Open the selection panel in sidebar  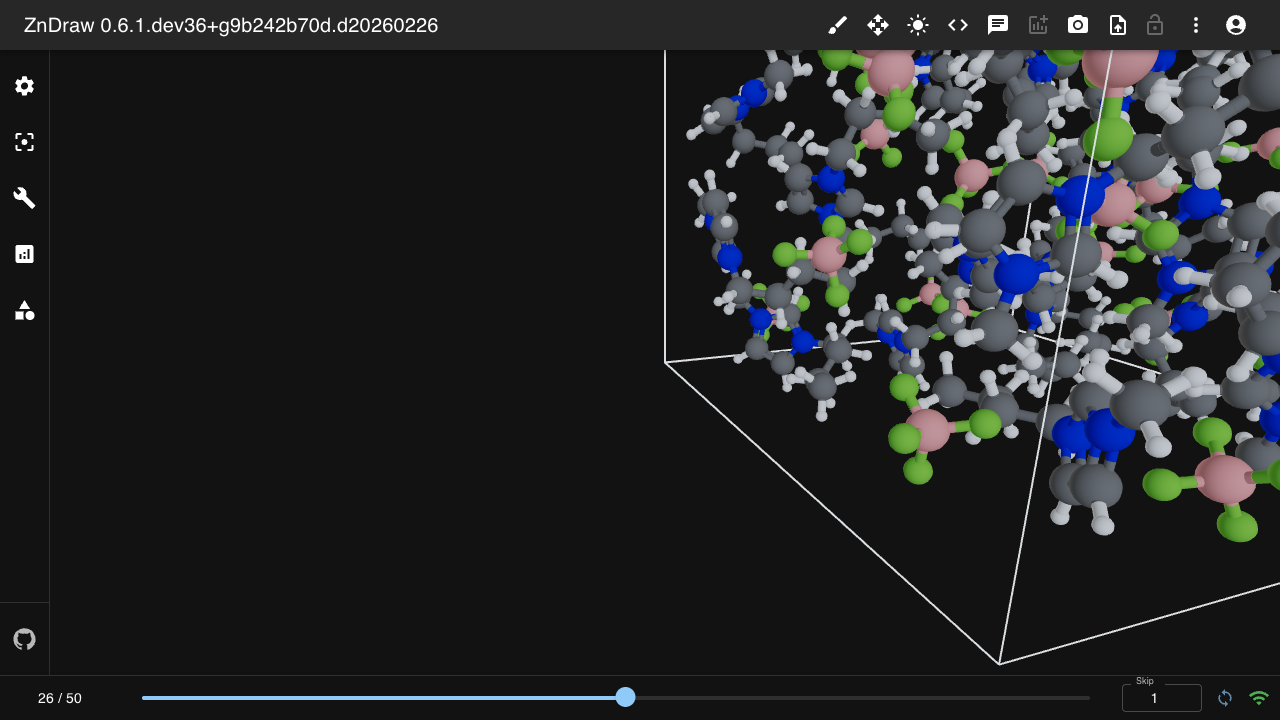25,142
